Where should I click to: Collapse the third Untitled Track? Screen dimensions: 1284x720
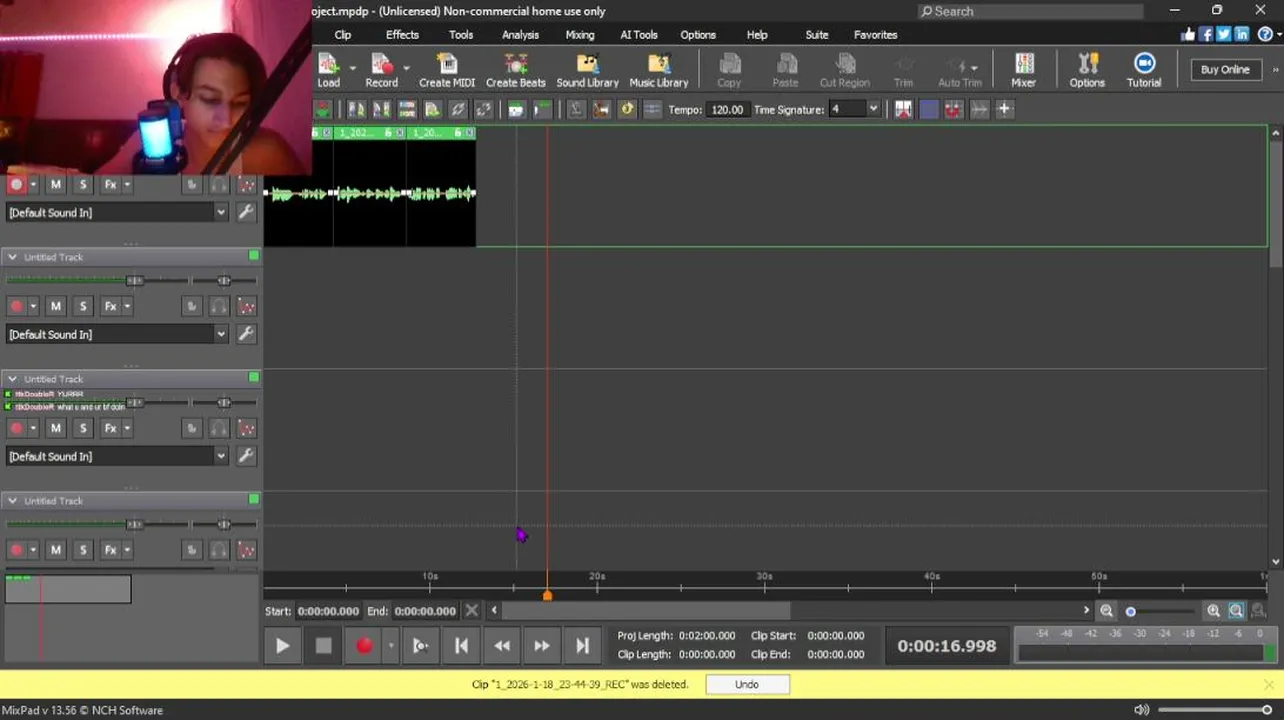click(x=13, y=379)
